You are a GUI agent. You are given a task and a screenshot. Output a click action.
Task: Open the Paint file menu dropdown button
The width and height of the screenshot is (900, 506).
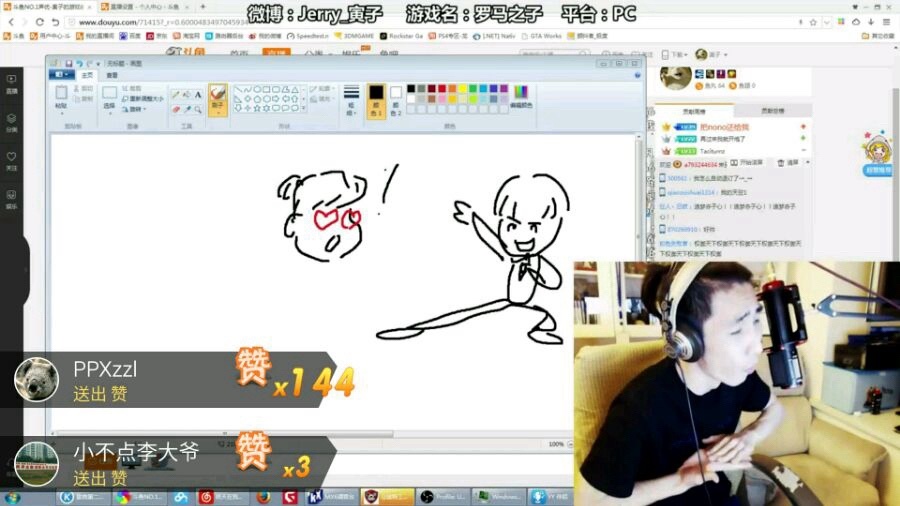pyautogui.click(x=62, y=75)
